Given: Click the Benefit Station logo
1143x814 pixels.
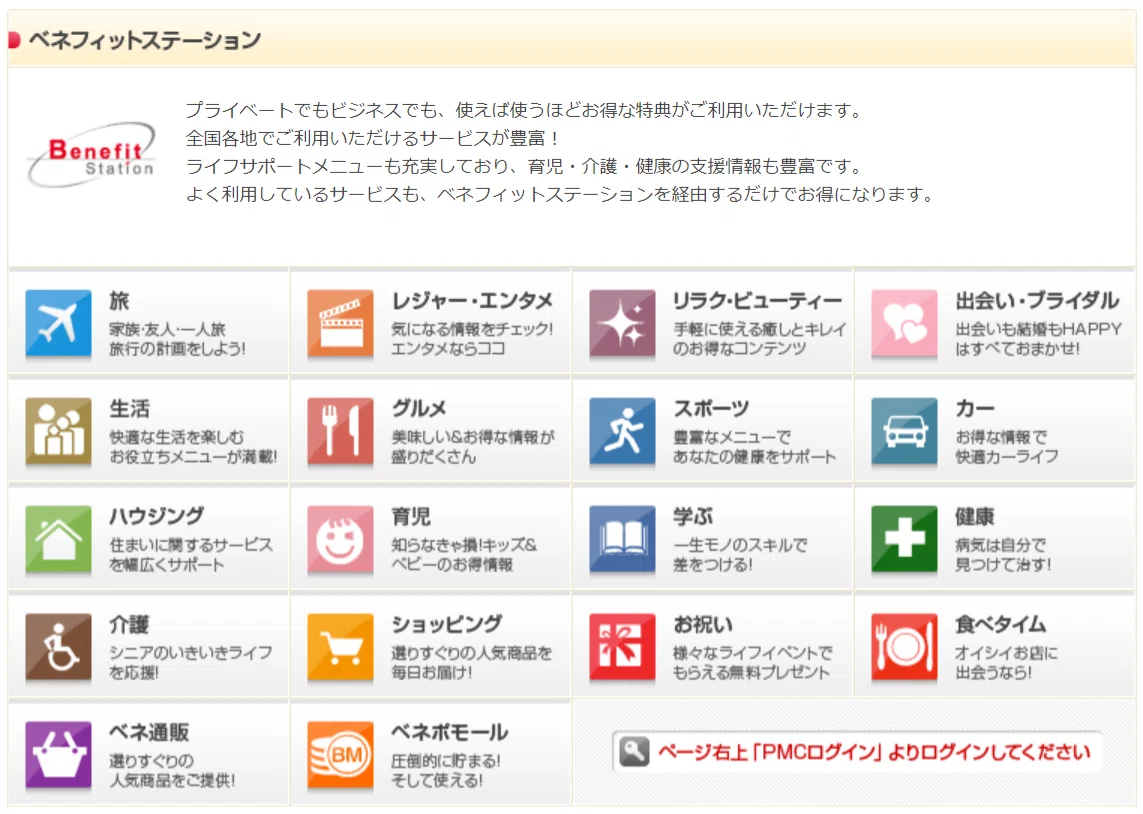Looking at the screenshot, I should tap(92, 154).
